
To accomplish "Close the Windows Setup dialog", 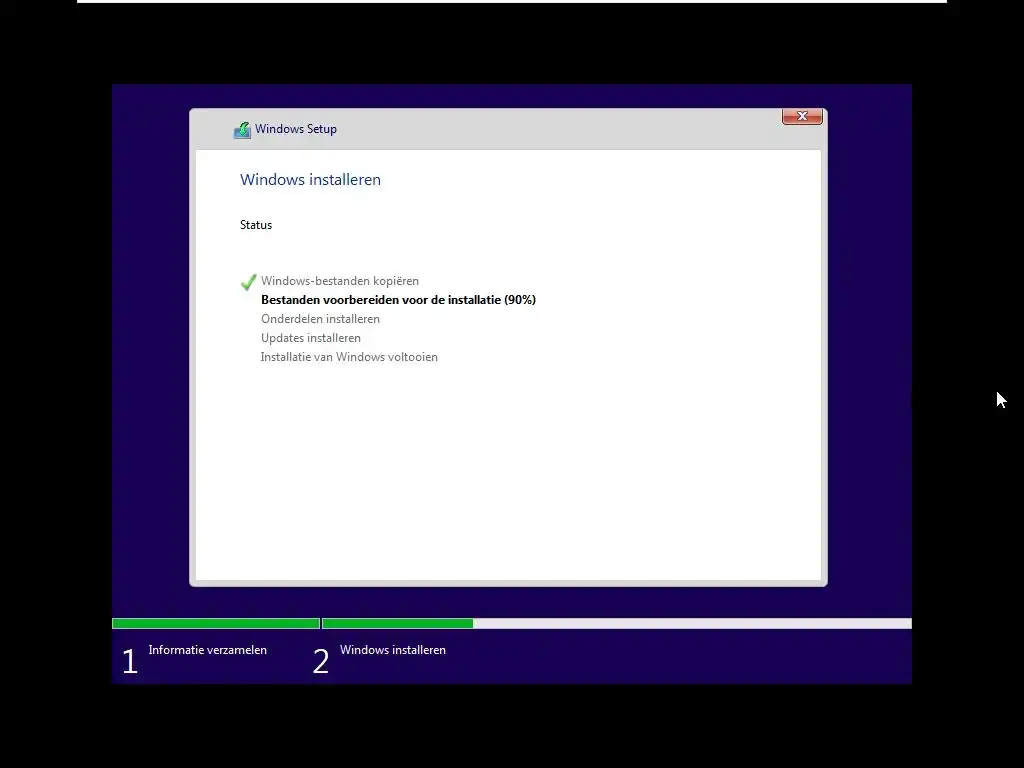I will click(802, 116).
